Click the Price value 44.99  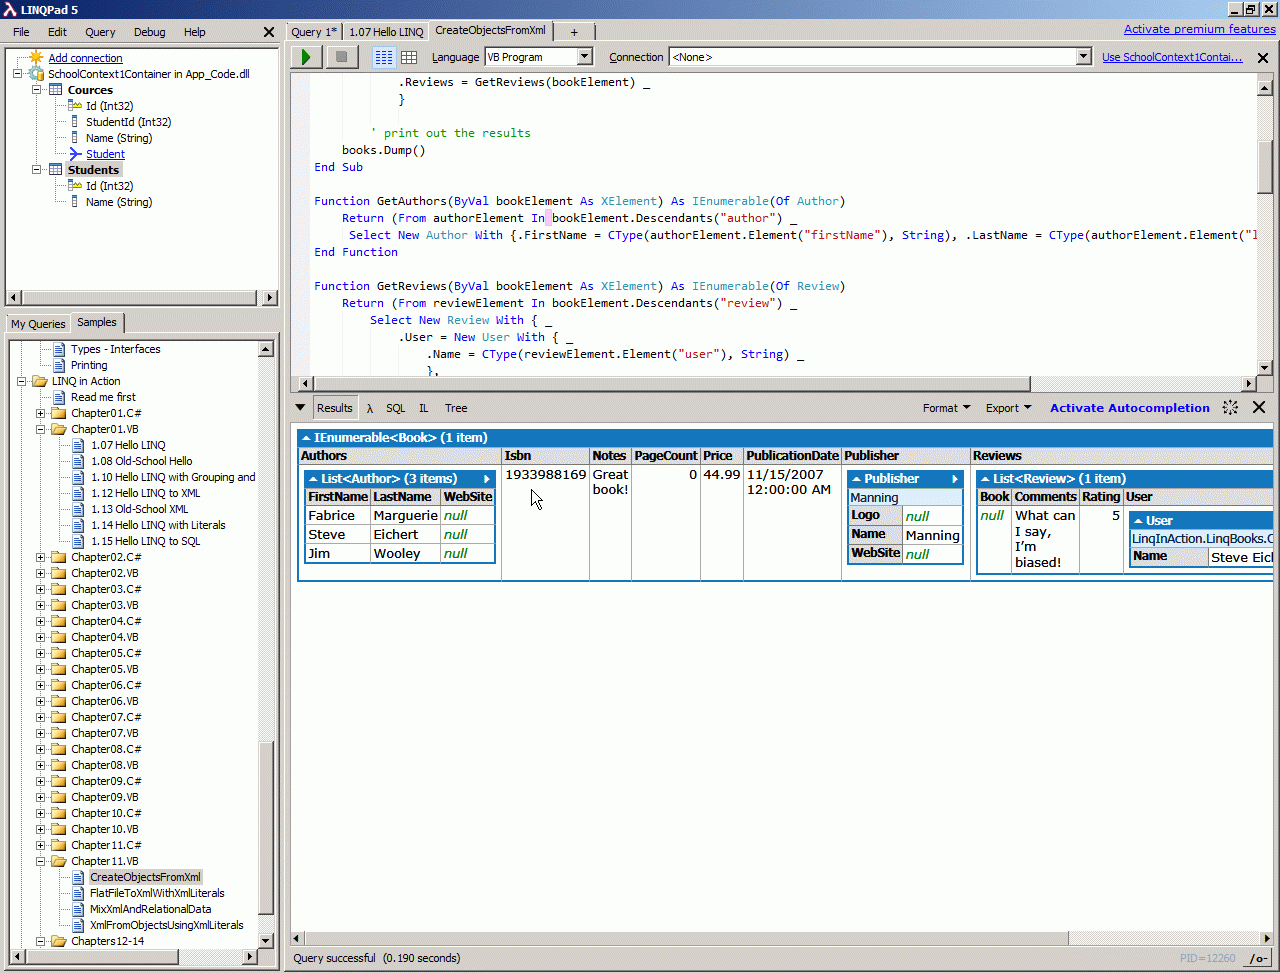(721, 475)
